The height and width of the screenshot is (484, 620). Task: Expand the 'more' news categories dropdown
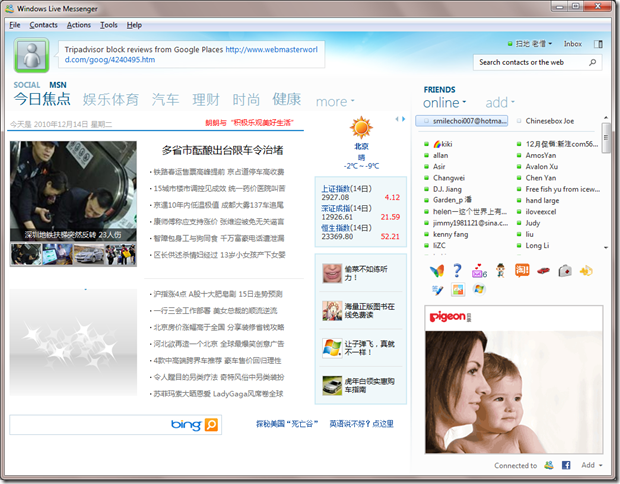pyautogui.click(x=335, y=102)
